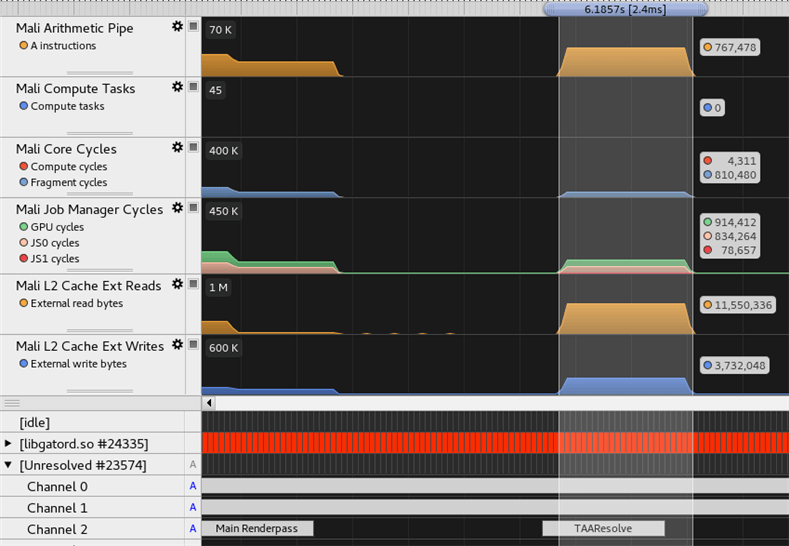The image size is (789, 546).
Task: Open Mali Arithmetic Pipe chart settings gear
Action: click(x=177, y=27)
